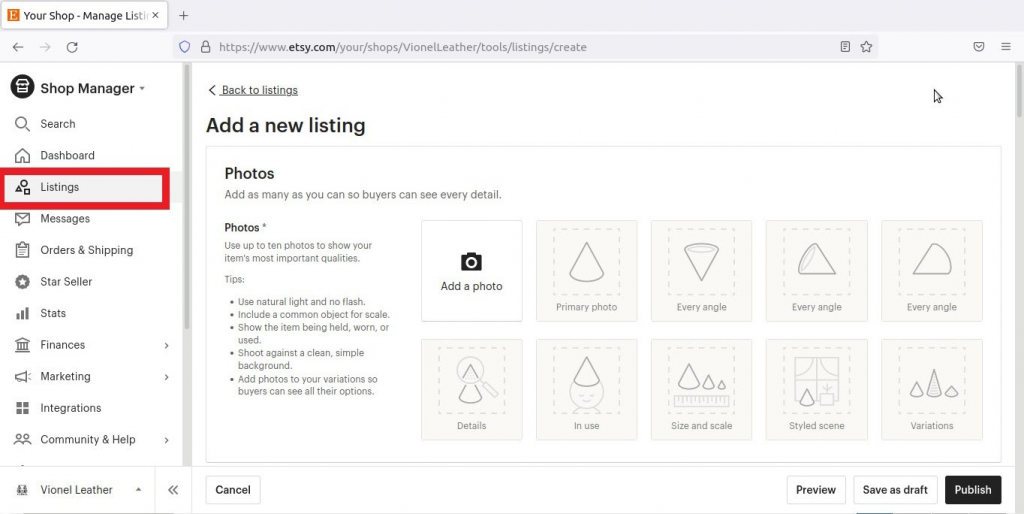The image size is (1024, 514).
Task: Select the Primary photo placeholder
Action: [x=586, y=271]
